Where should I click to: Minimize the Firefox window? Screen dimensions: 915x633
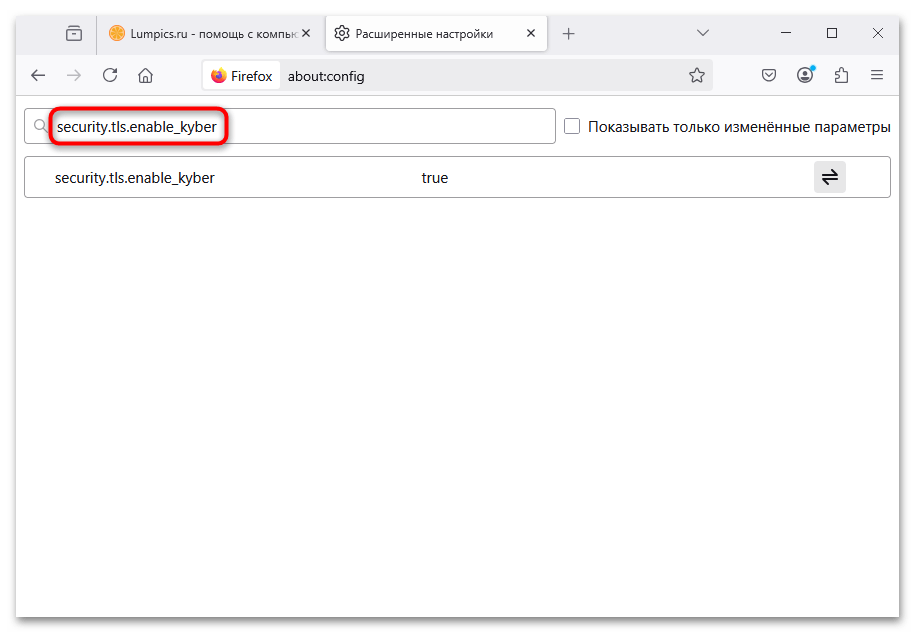coord(786,33)
